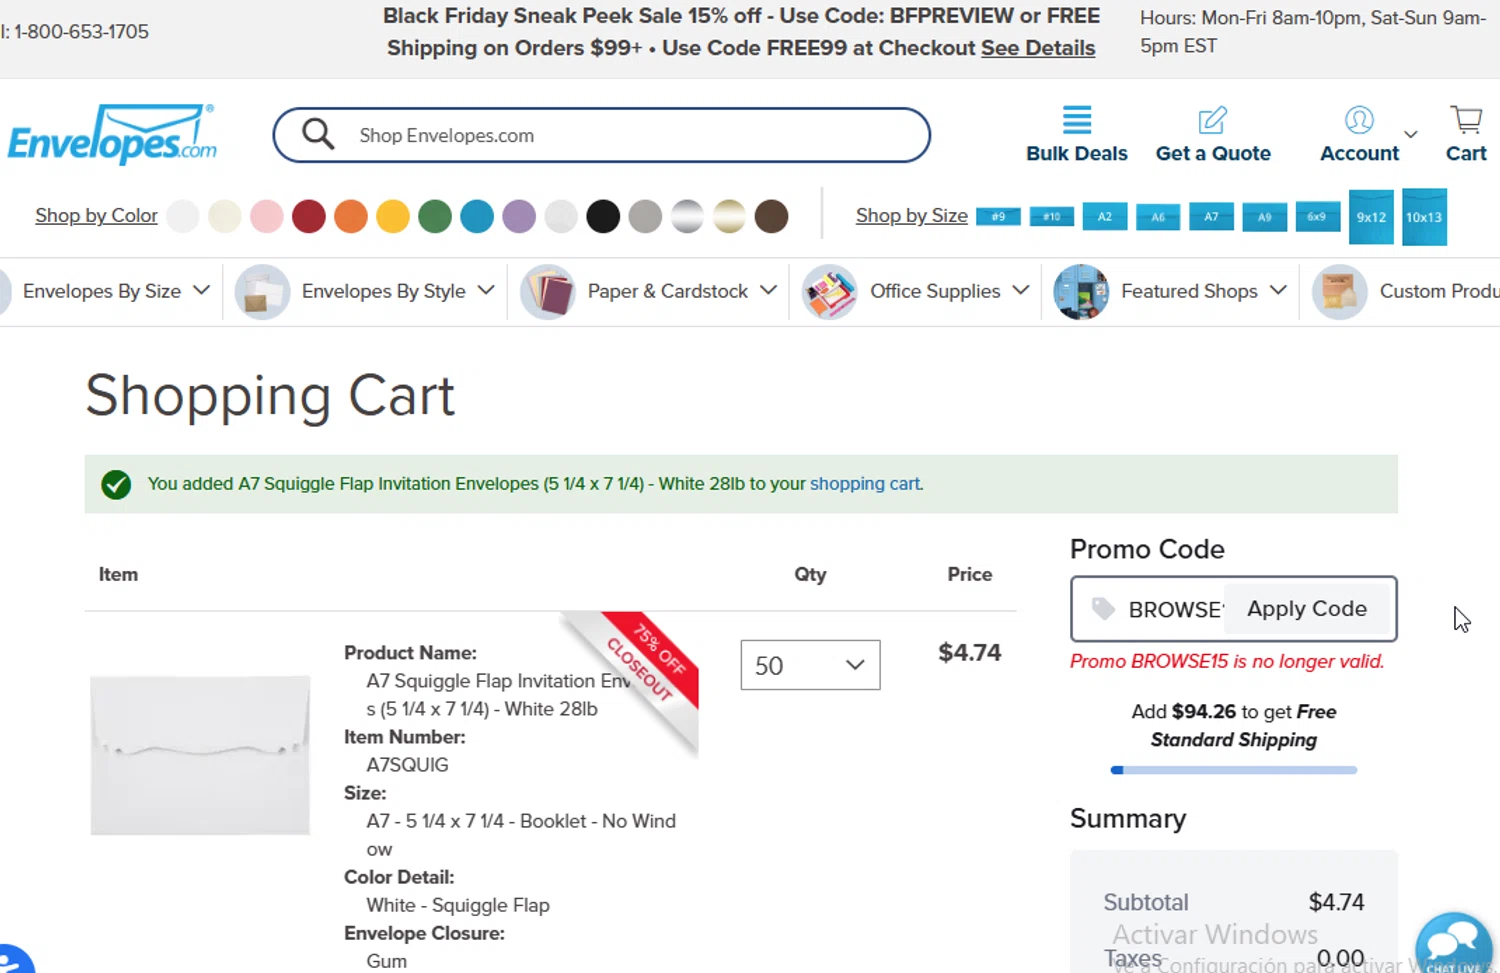Choose the A7 envelope size icon
Image resolution: width=1500 pixels, height=973 pixels.
pos(1211,217)
